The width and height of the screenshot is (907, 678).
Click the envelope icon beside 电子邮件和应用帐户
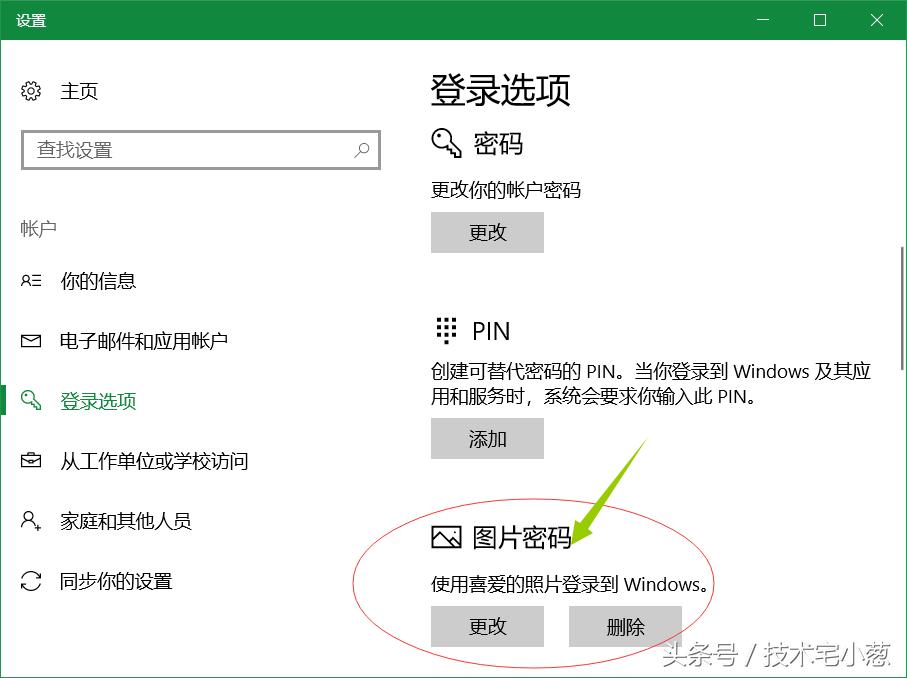[33, 340]
